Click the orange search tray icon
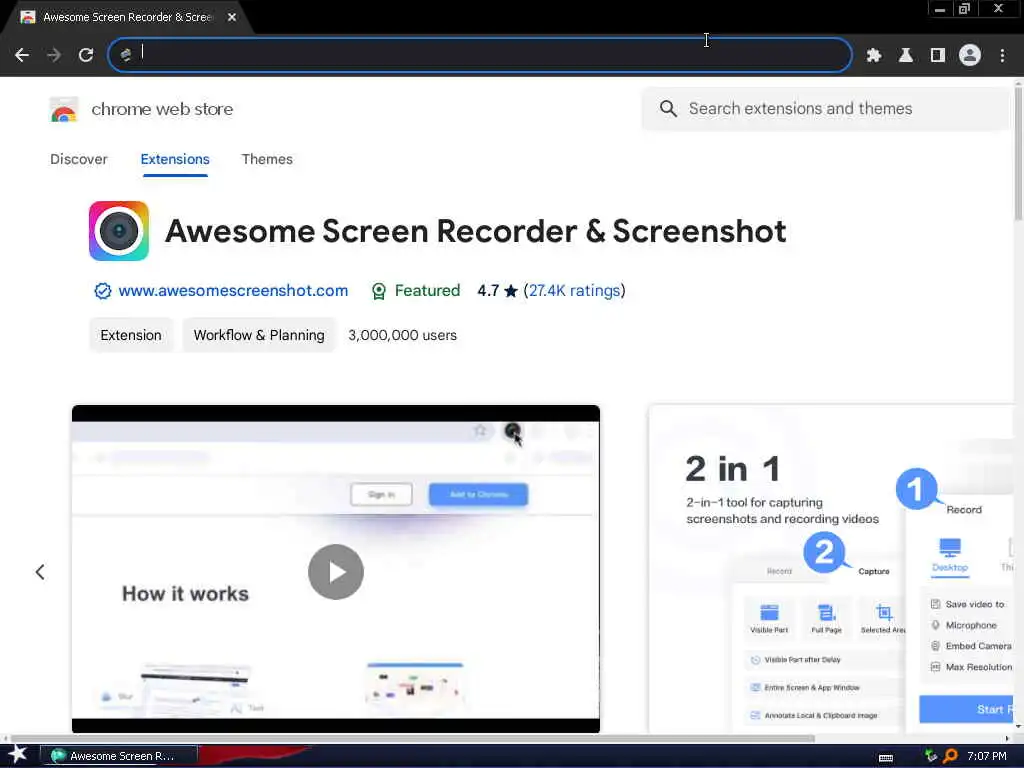This screenshot has width=1024, height=768. (950, 756)
